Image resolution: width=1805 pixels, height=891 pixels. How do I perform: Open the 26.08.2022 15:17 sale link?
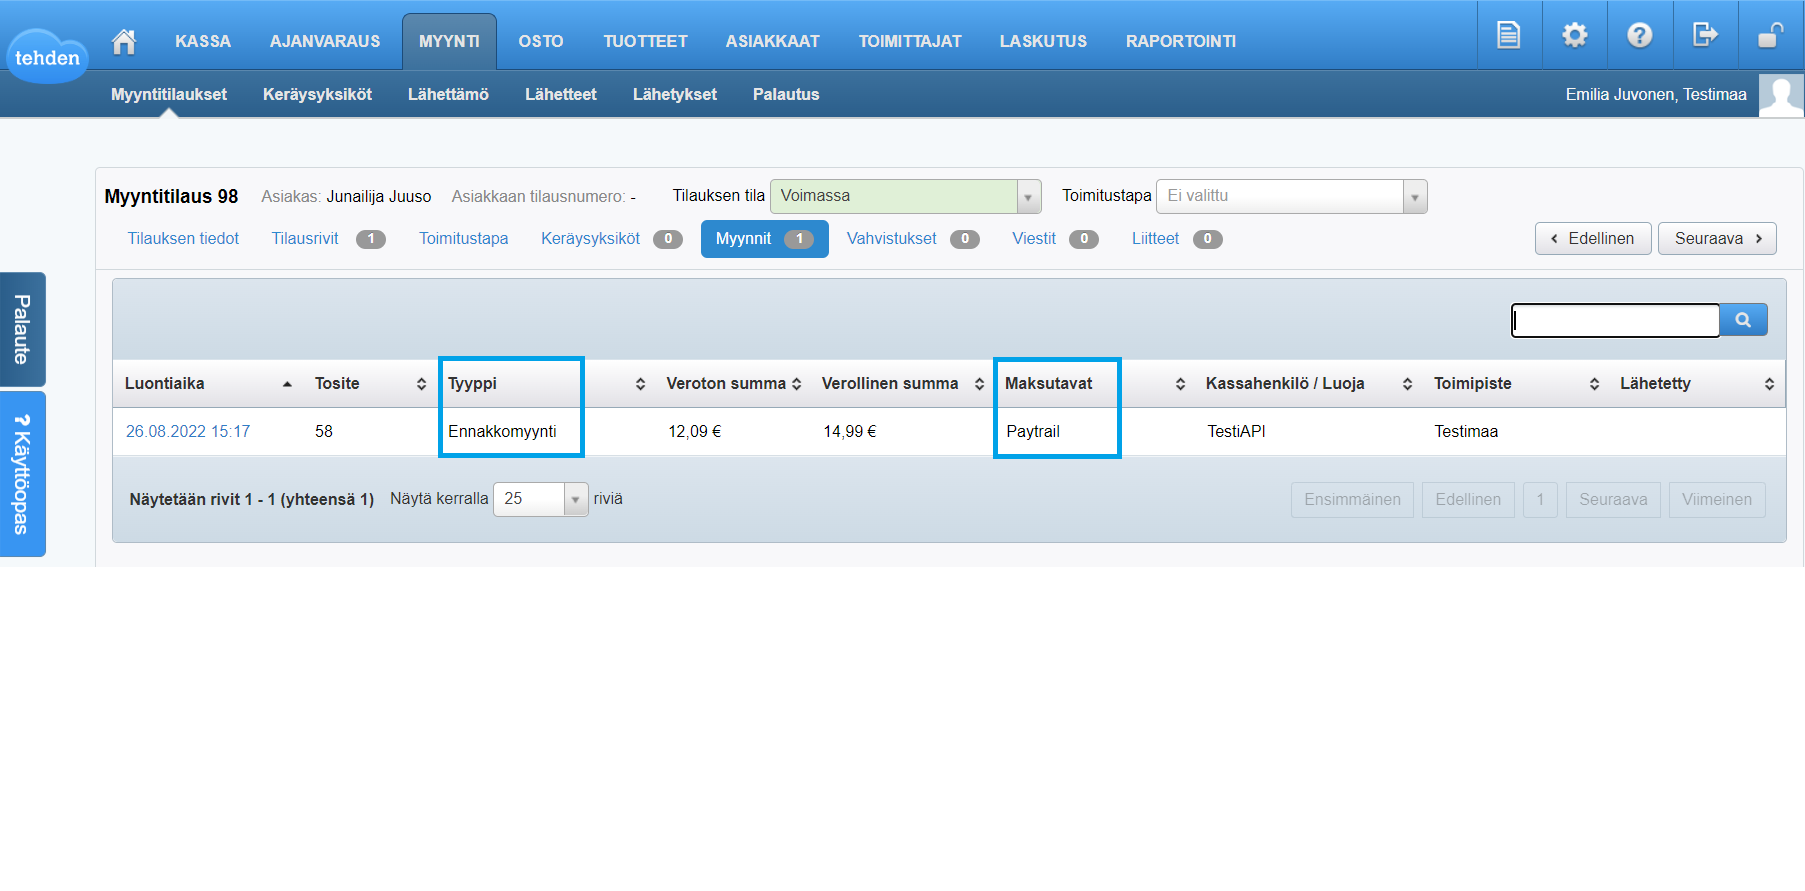pos(188,432)
